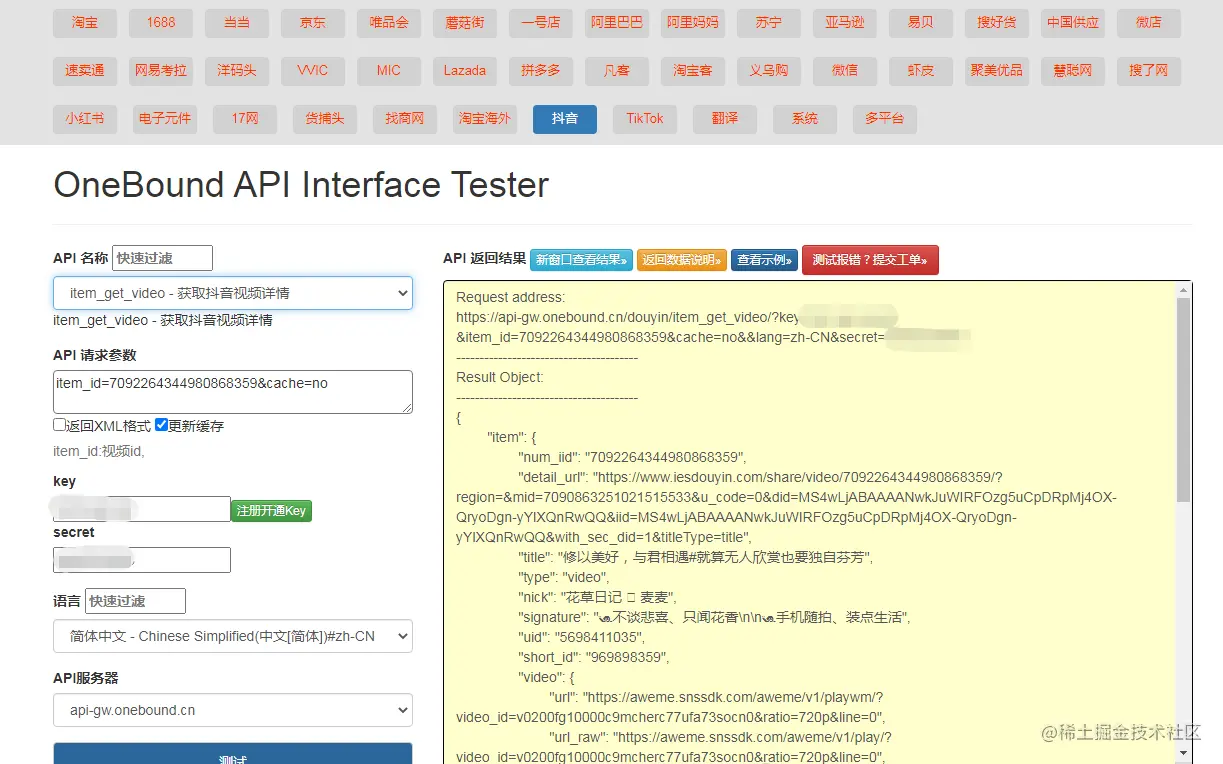
Task: Open the 凡客 tab
Action: (617, 71)
